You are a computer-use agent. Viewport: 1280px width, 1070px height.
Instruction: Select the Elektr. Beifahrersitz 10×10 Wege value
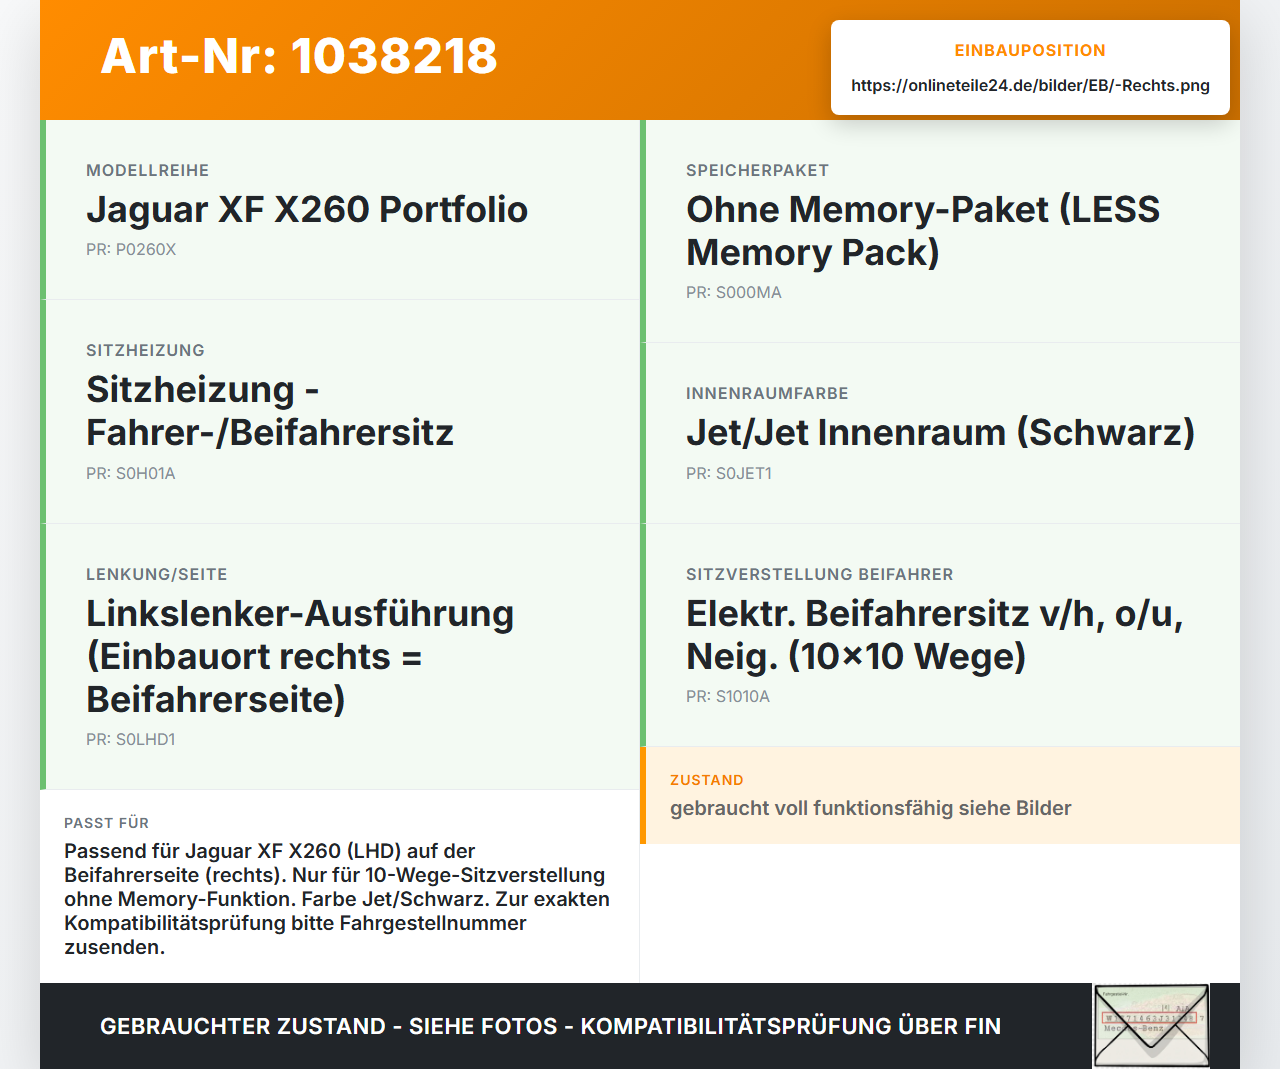pos(934,635)
